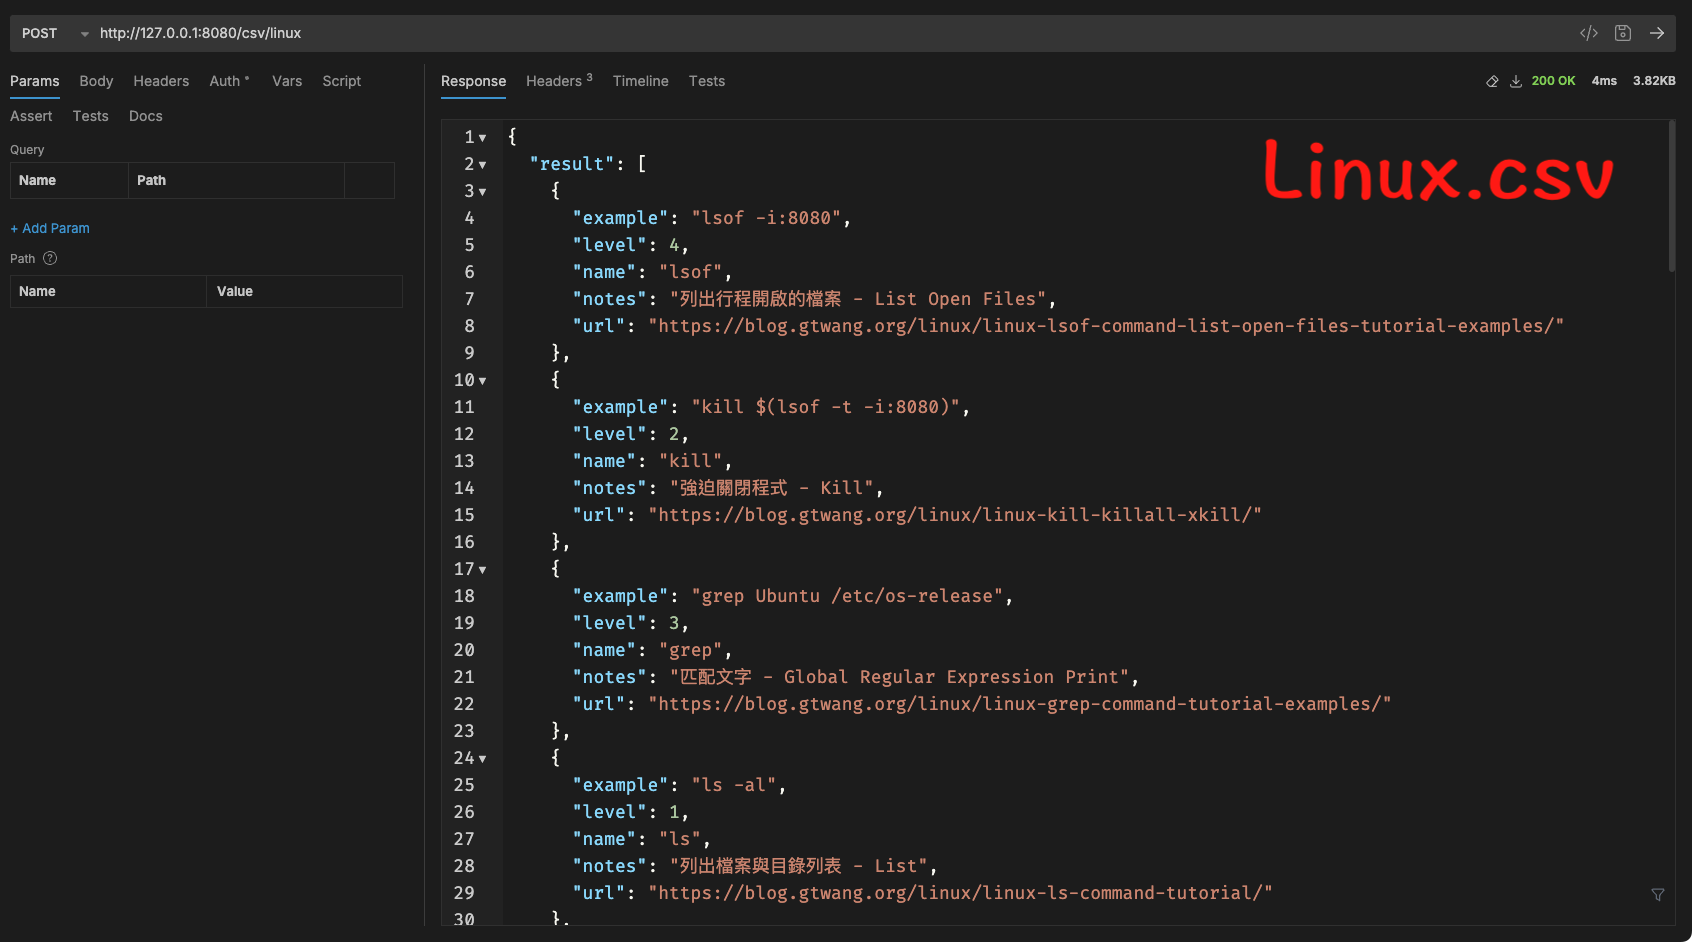Open the POST method dropdown
The image size is (1692, 942).
(x=55, y=33)
